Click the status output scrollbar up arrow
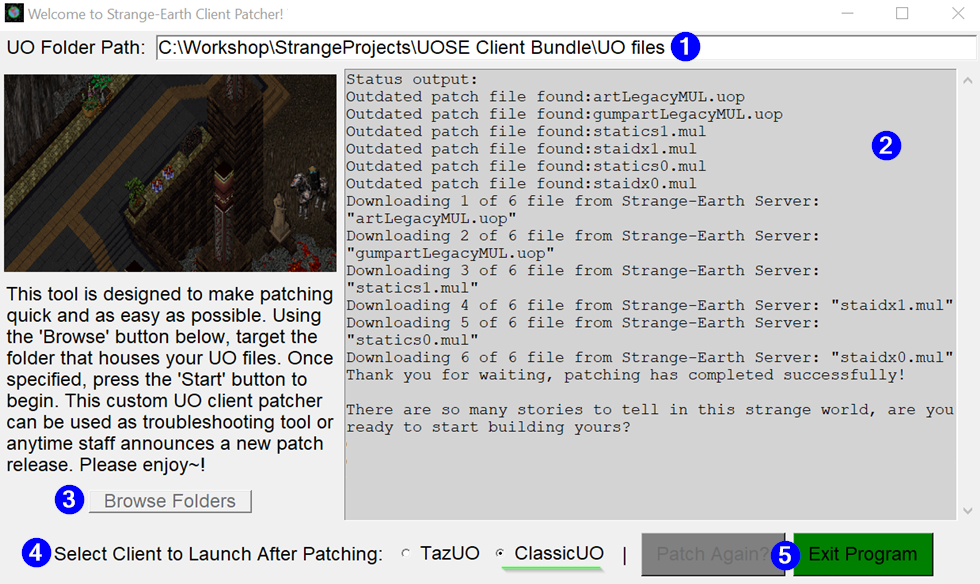The width and height of the screenshot is (980, 584). tap(967, 80)
